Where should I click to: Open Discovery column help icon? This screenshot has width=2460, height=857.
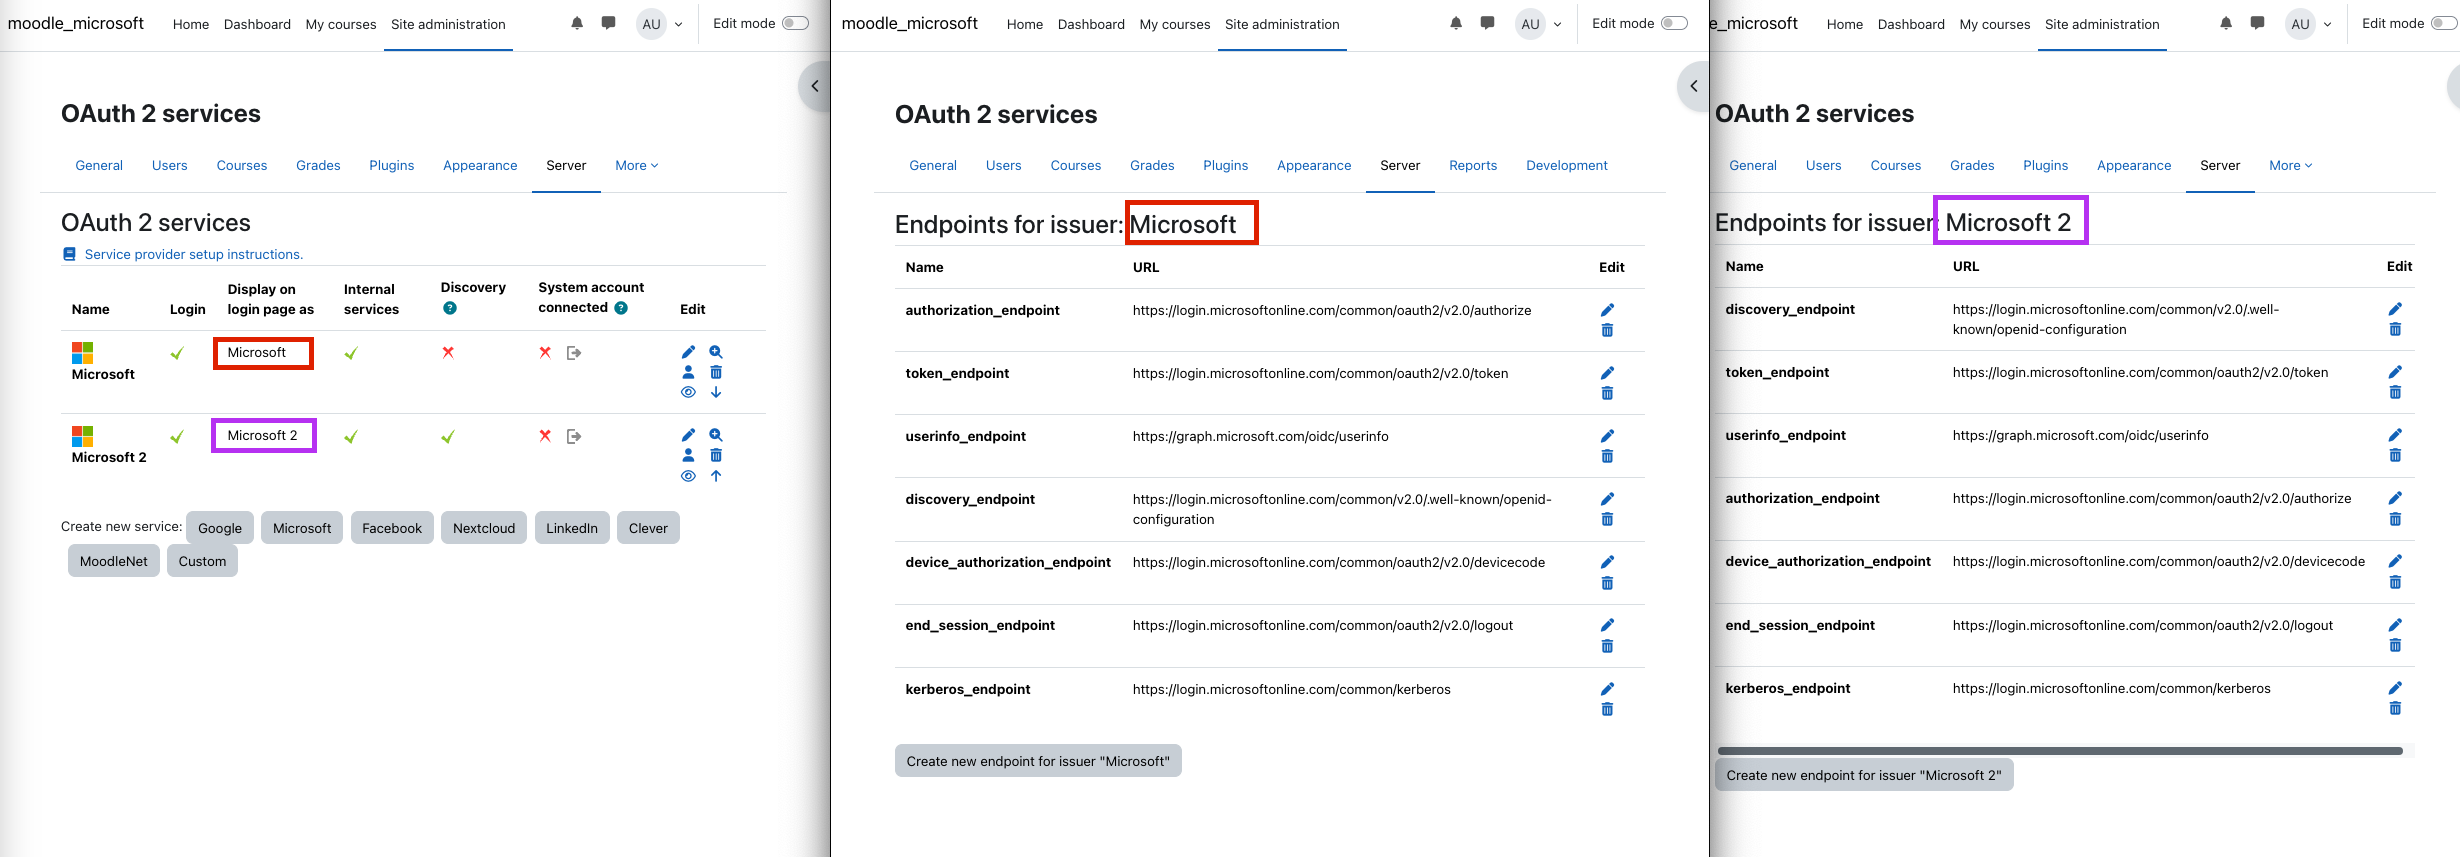450,308
